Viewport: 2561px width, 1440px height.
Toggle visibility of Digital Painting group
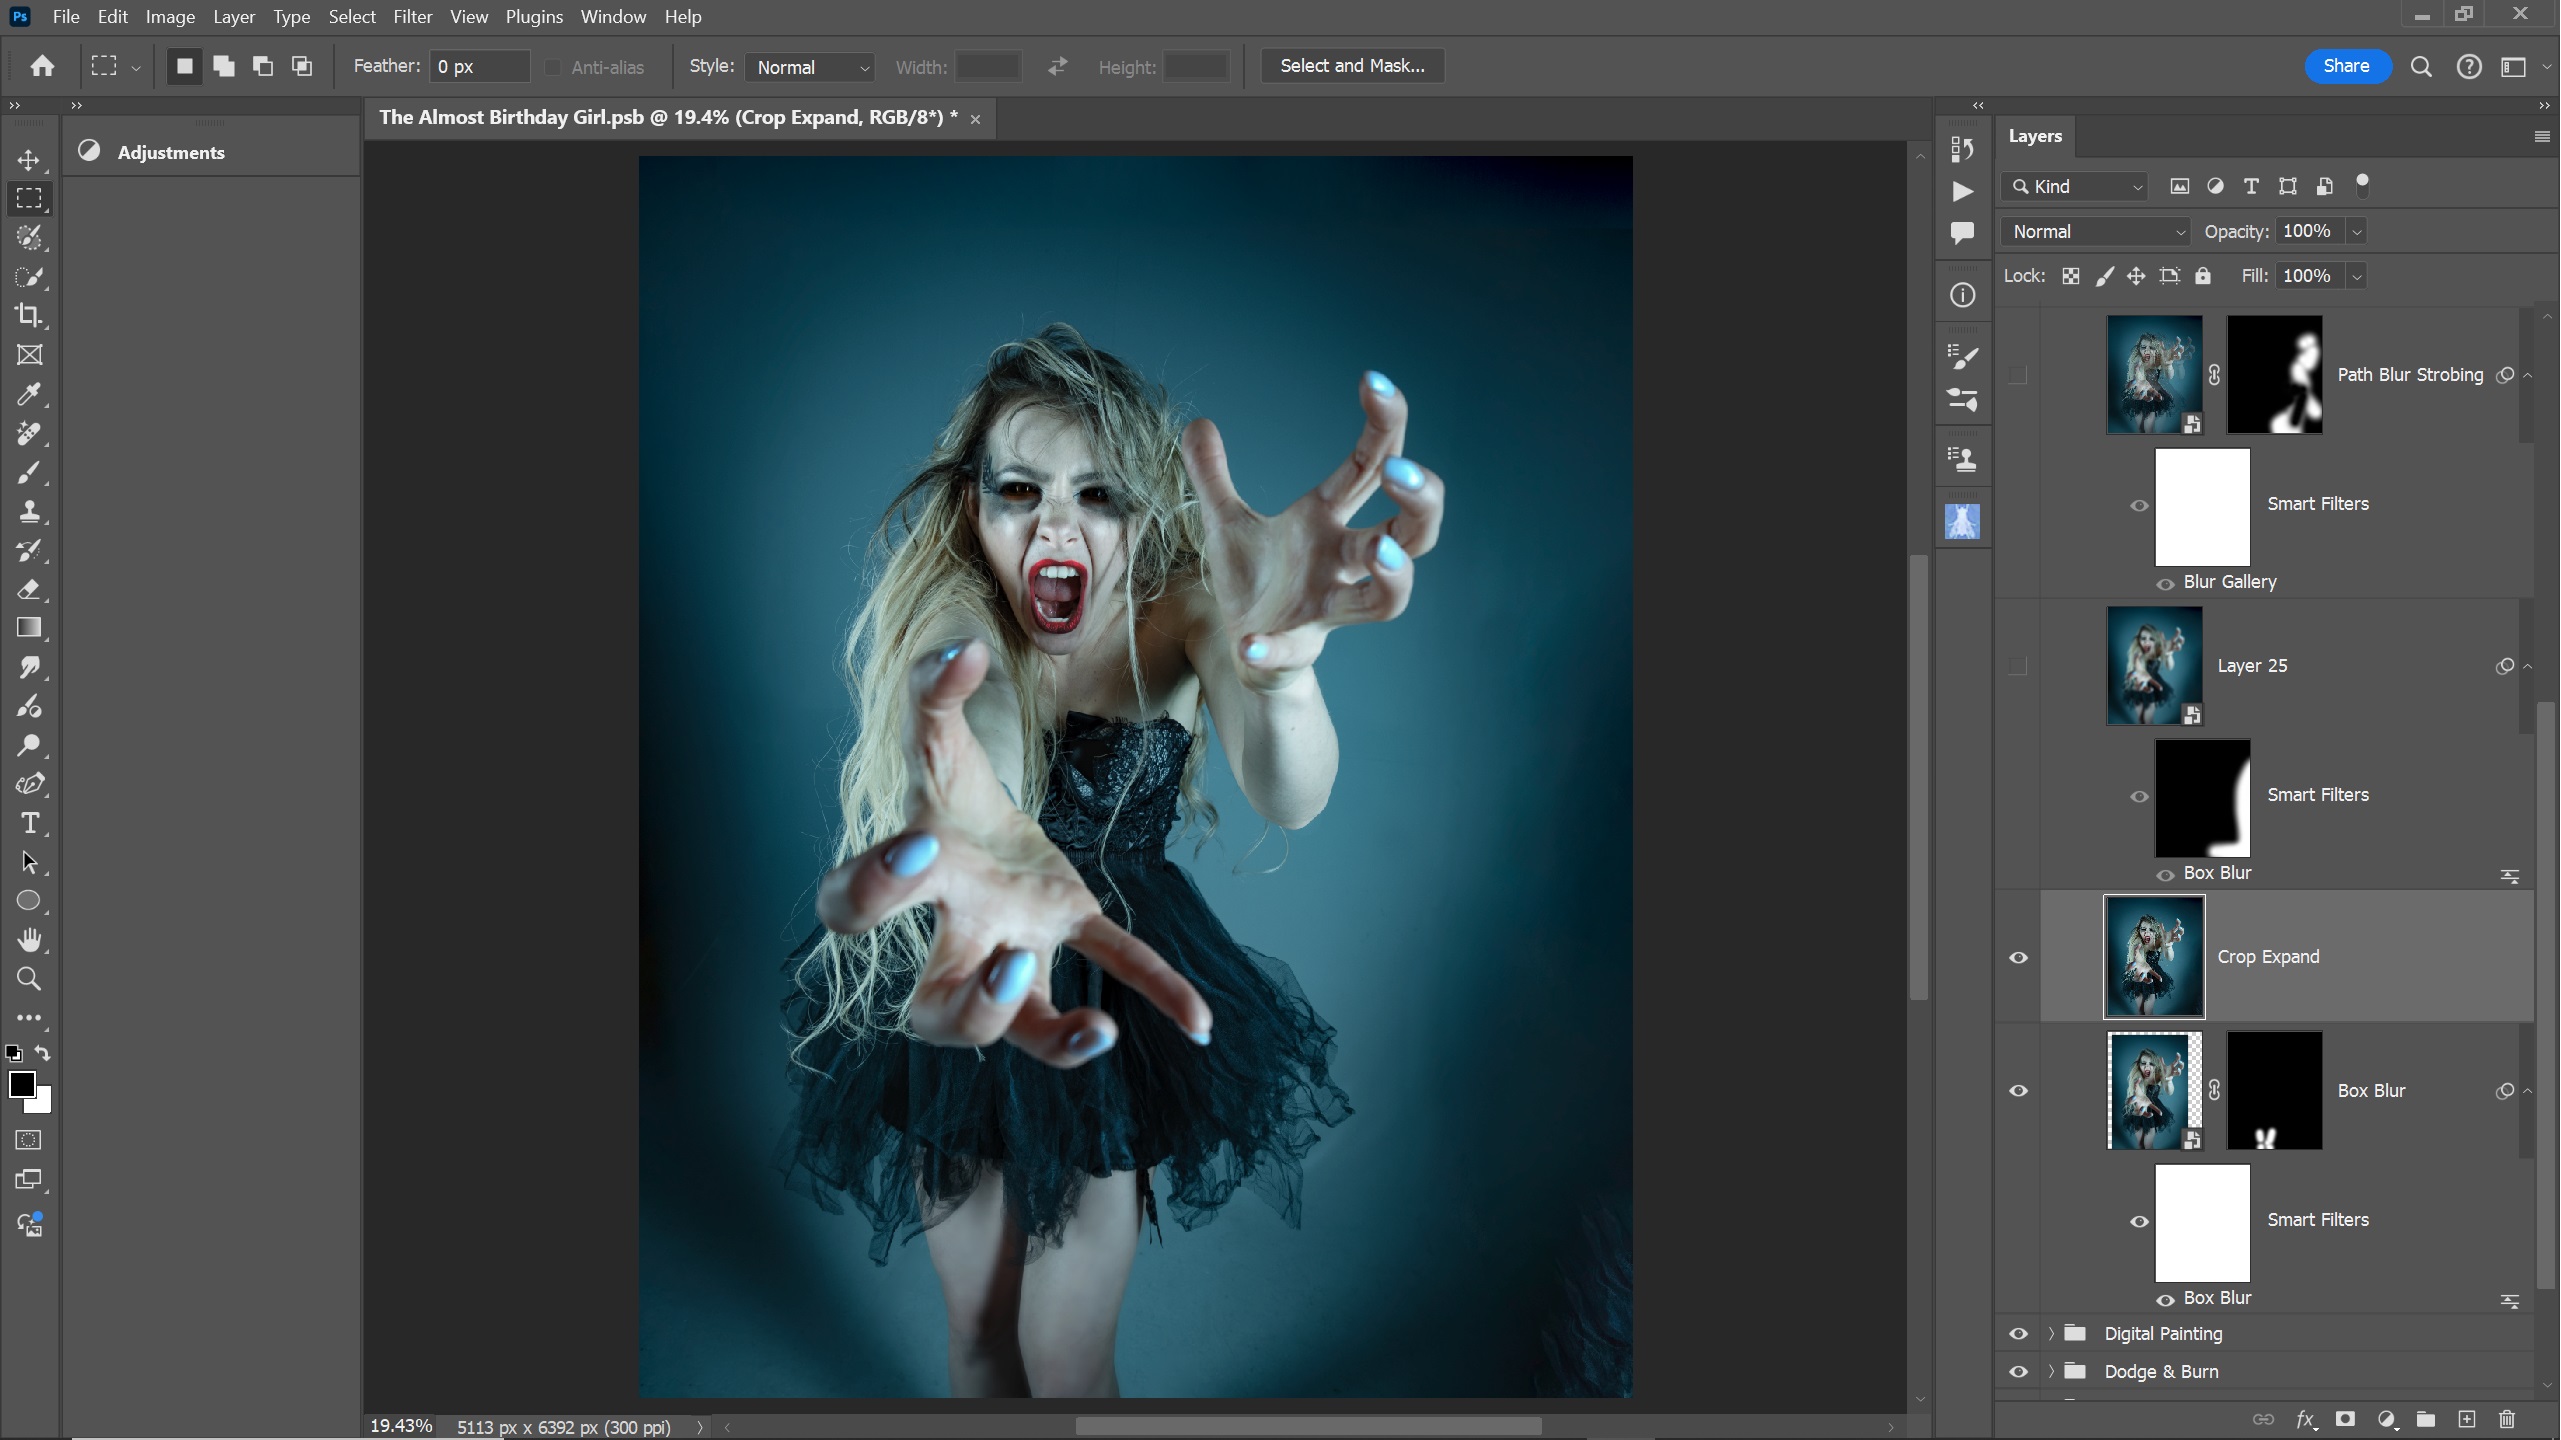(x=2018, y=1333)
